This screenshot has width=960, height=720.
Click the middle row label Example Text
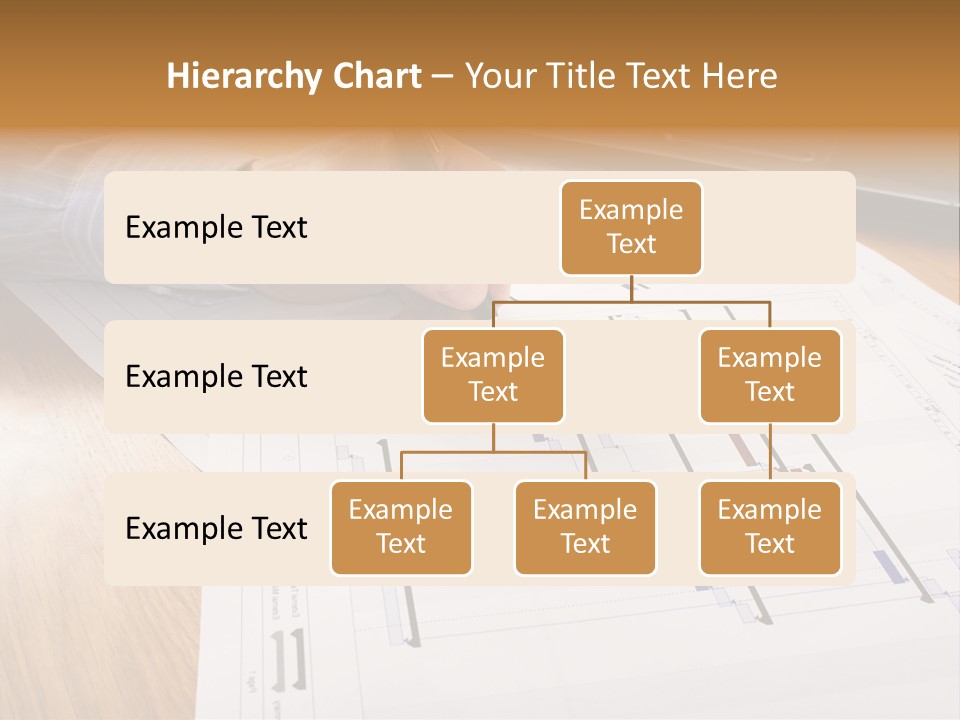[x=215, y=377]
